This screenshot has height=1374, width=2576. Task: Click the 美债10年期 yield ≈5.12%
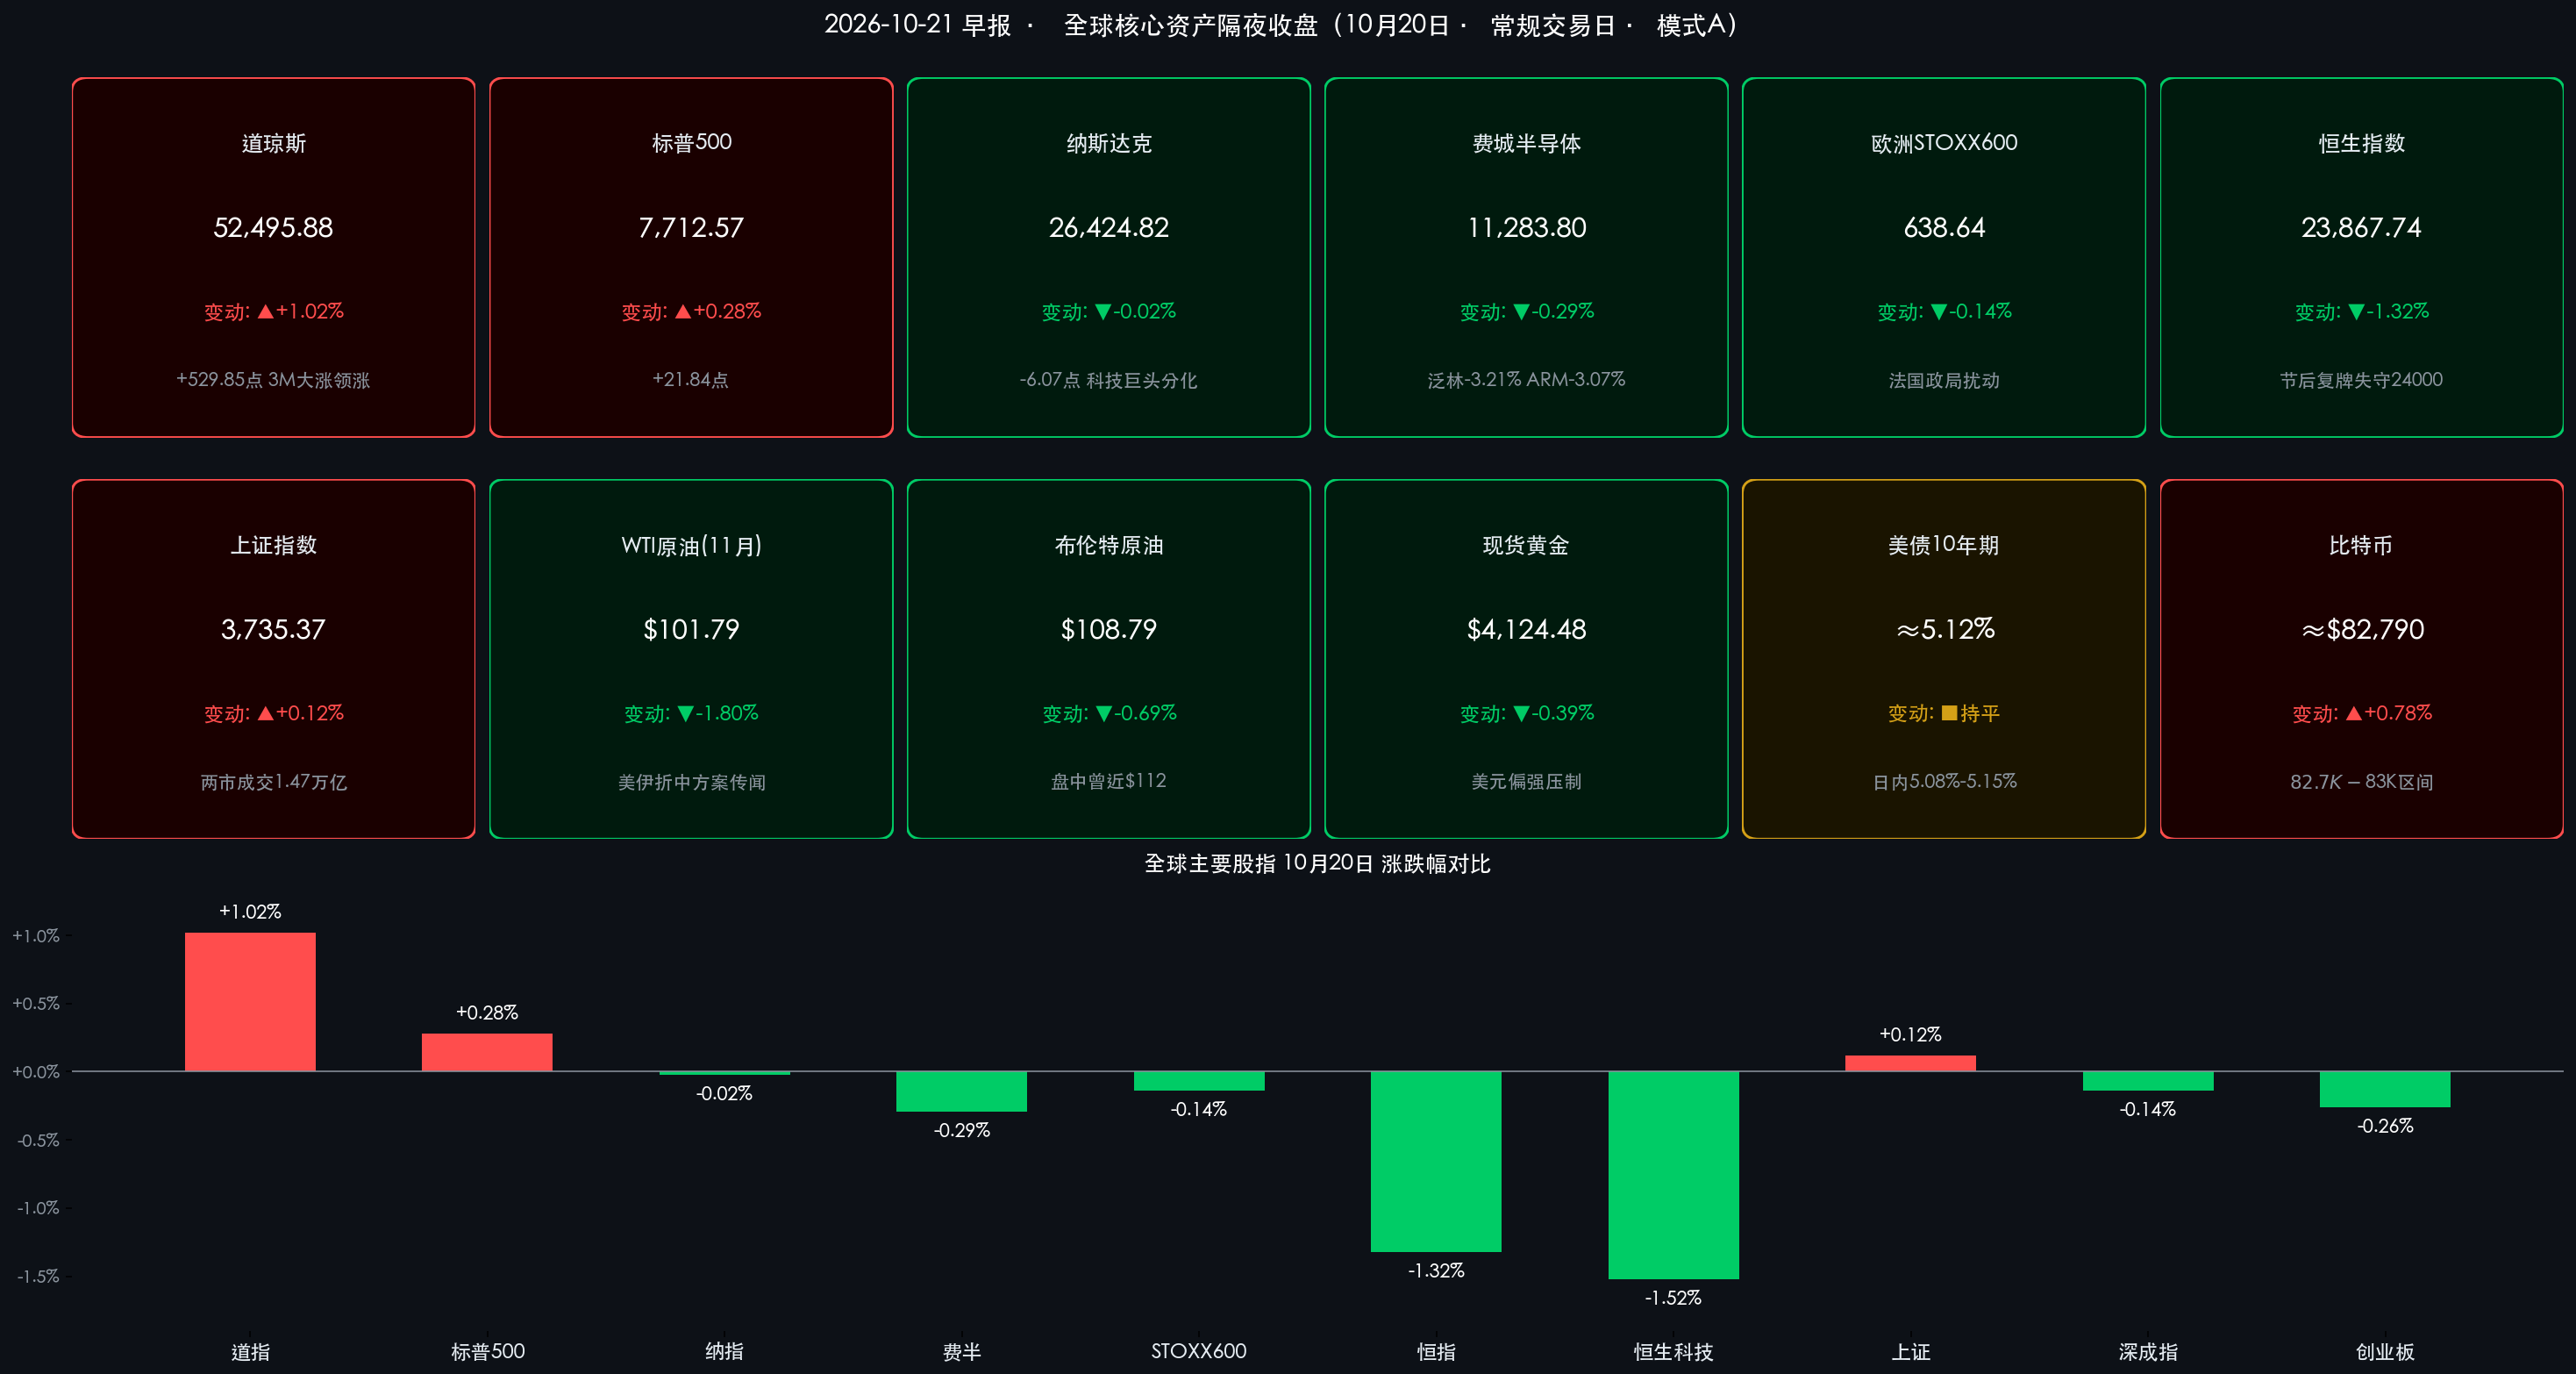pyautogui.click(x=1944, y=629)
